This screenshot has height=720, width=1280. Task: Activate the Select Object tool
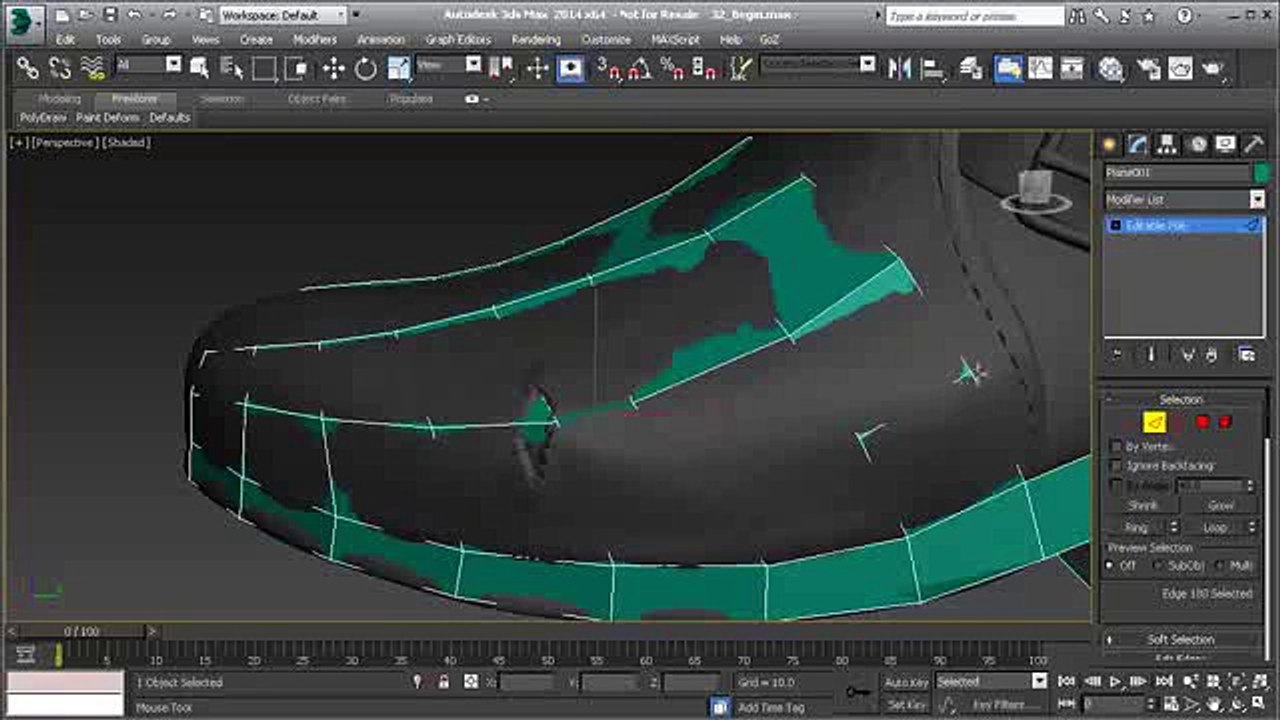coord(199,68)
